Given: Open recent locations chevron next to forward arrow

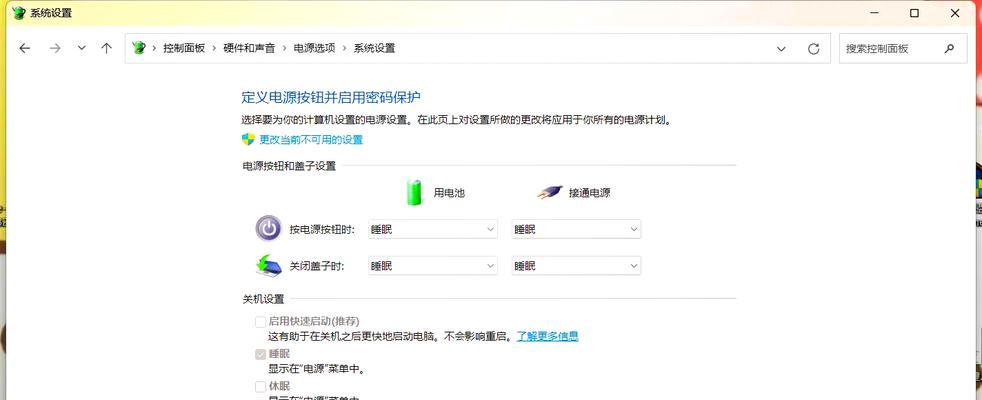Looking at the screenshot, I should [81, 48].
